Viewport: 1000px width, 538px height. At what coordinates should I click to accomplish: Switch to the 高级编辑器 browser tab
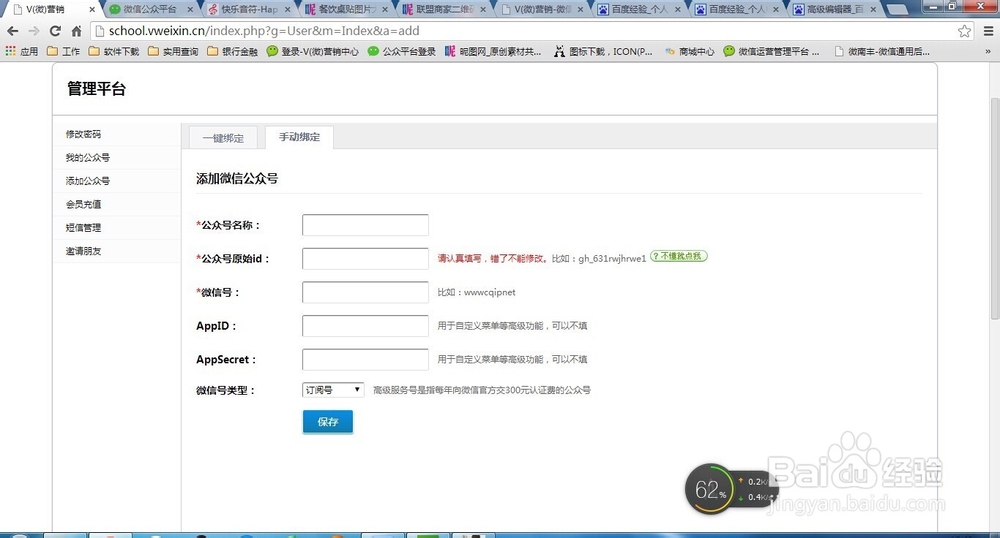pos(834,9)
